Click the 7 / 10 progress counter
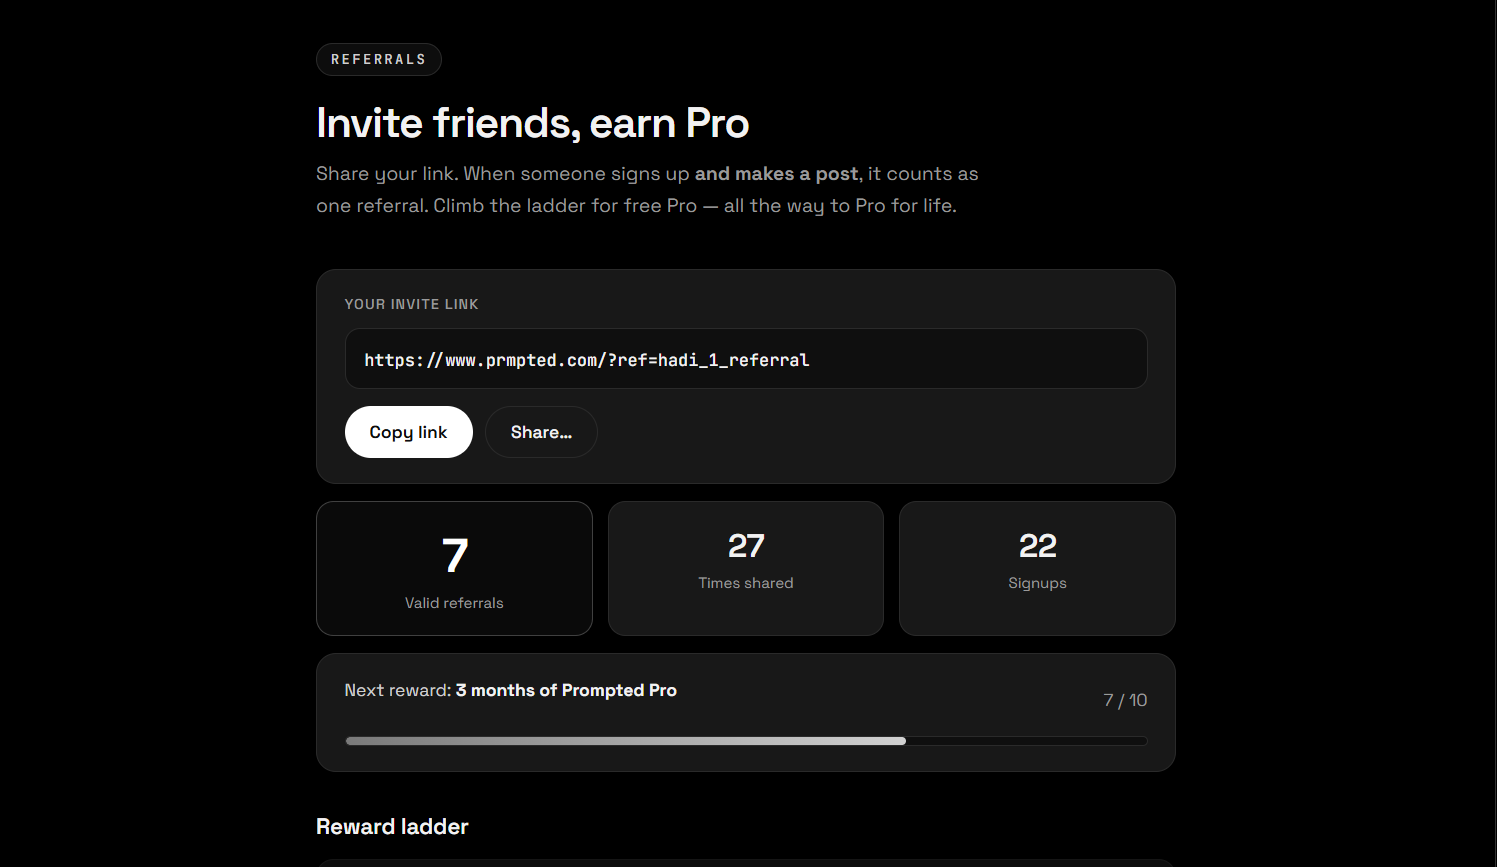The image size is (1497, 867). coord(1125,700)
